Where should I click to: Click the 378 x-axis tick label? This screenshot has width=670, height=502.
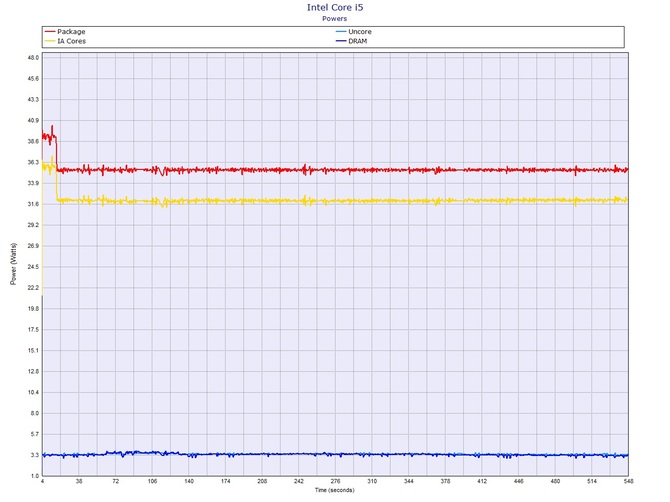(445, 481)
